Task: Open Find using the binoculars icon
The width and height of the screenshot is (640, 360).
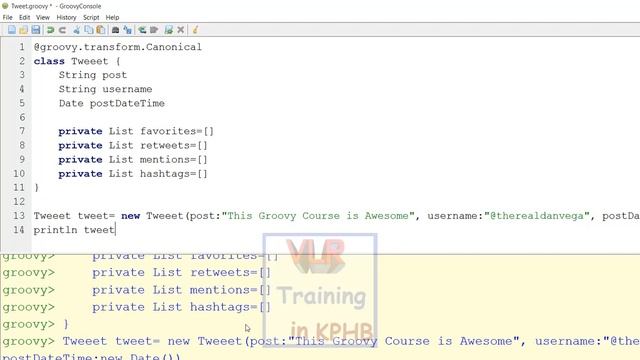Action: coord(116,30)
